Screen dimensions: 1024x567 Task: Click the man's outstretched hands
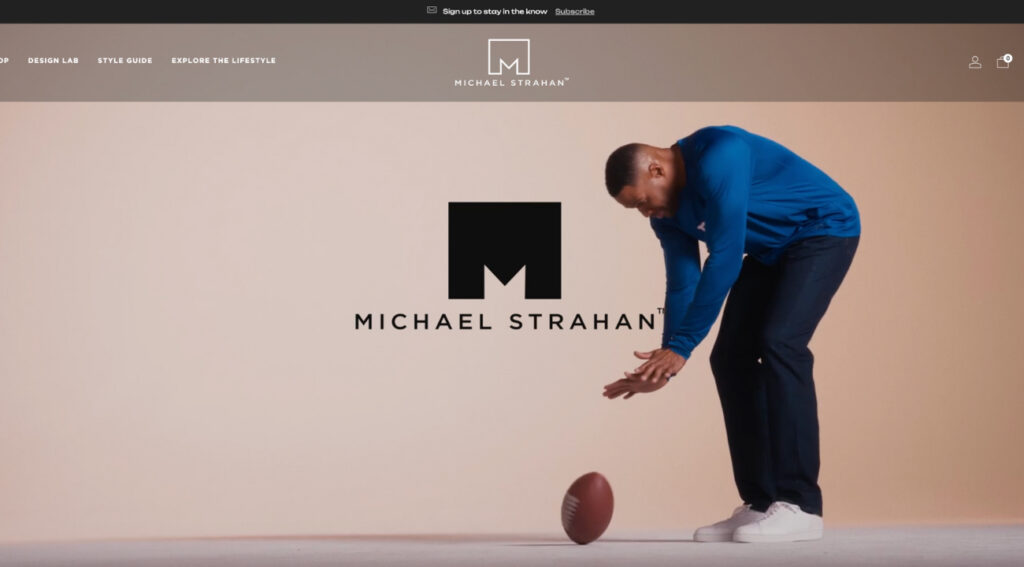(643, 374)
